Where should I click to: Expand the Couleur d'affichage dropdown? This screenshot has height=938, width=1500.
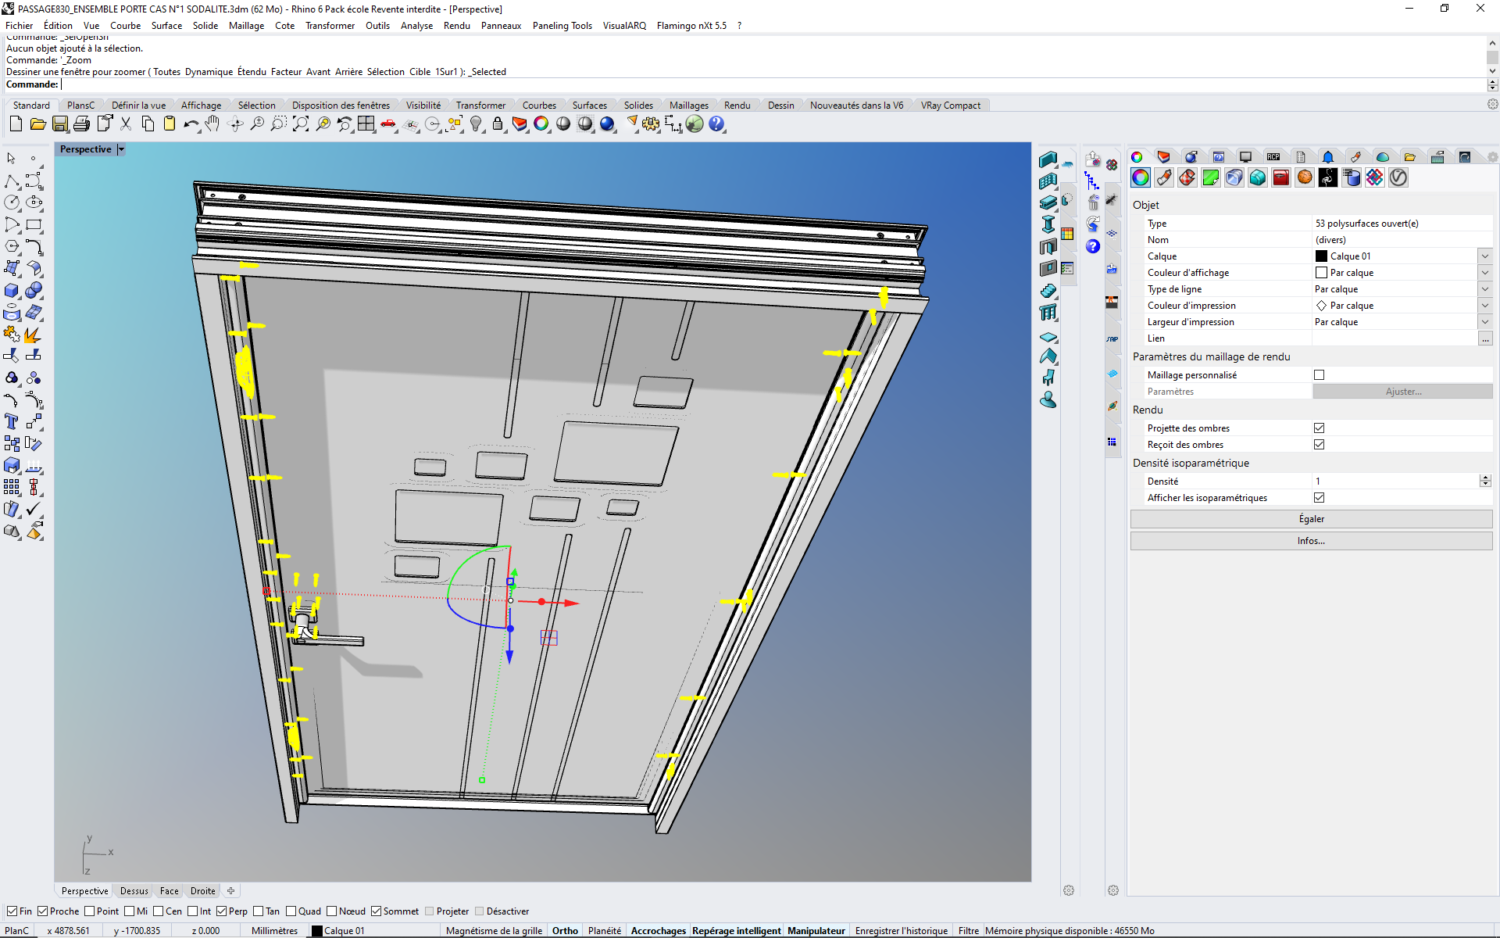(1485, 272)
